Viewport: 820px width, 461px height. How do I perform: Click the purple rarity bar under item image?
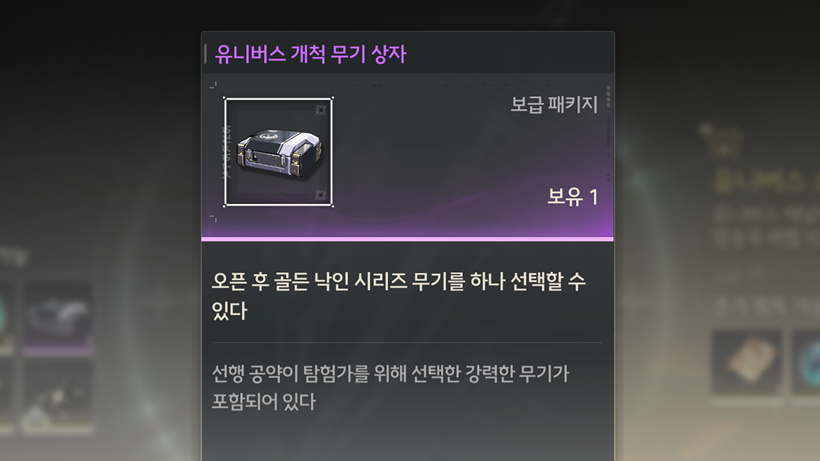(407, 239)
